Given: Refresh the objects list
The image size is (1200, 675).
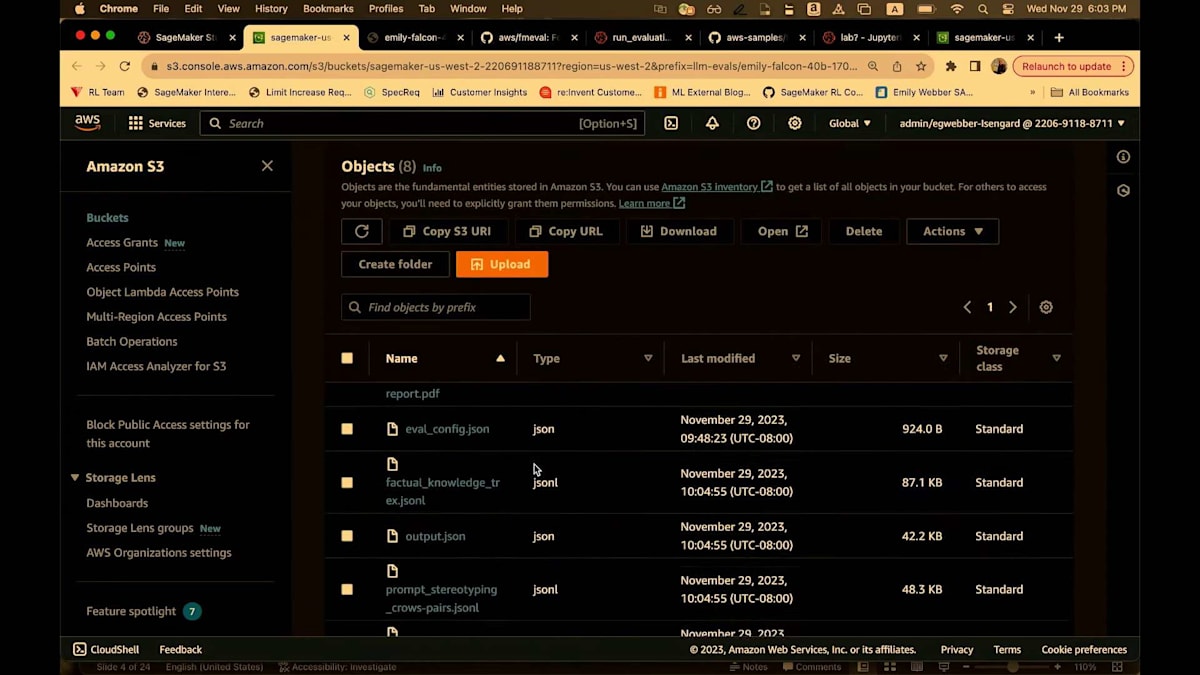Looking at the screenshot, I should click(362, 231).
